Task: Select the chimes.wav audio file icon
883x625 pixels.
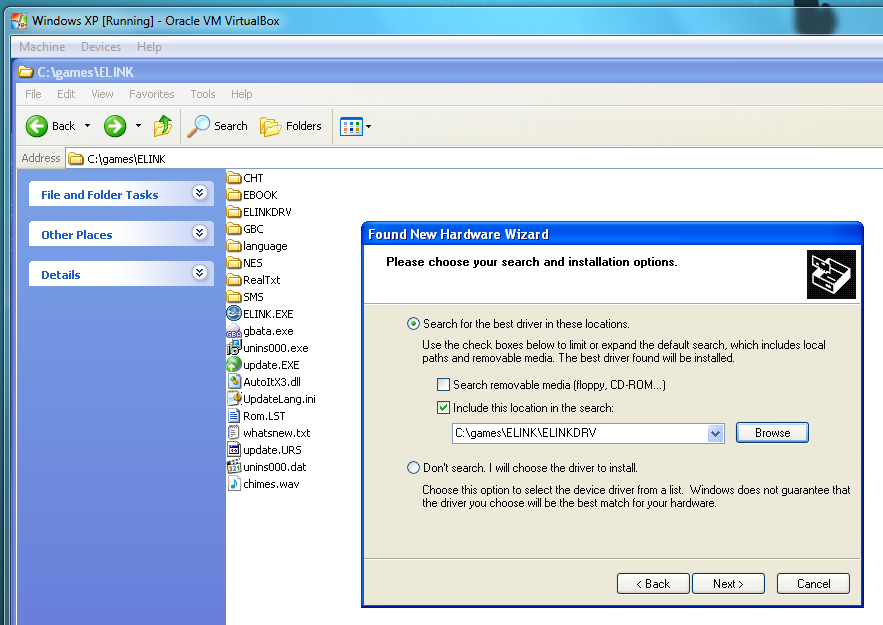Action: (234, 484)
